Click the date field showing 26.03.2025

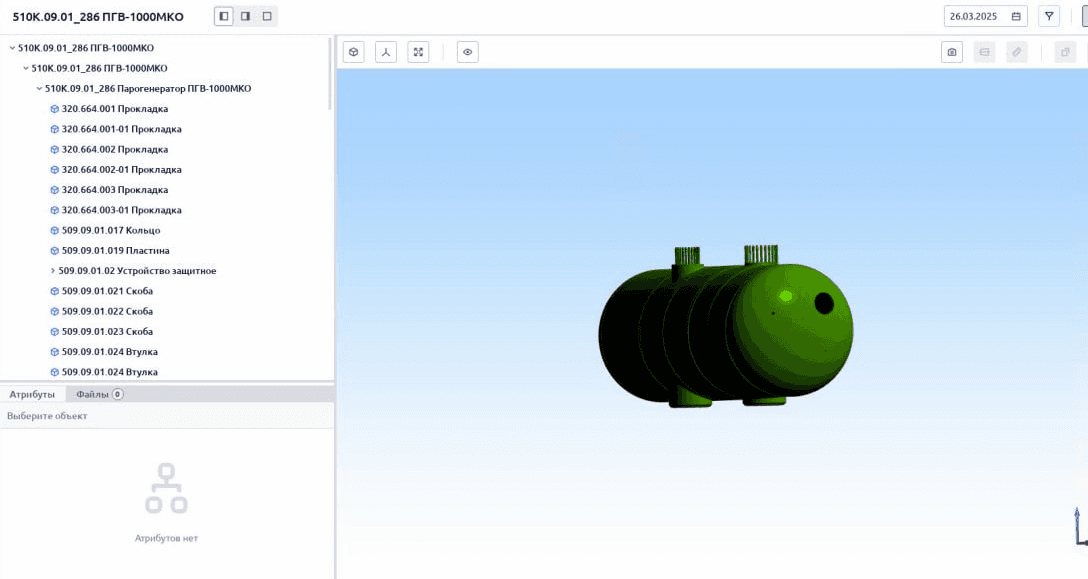tap(985, 16)
